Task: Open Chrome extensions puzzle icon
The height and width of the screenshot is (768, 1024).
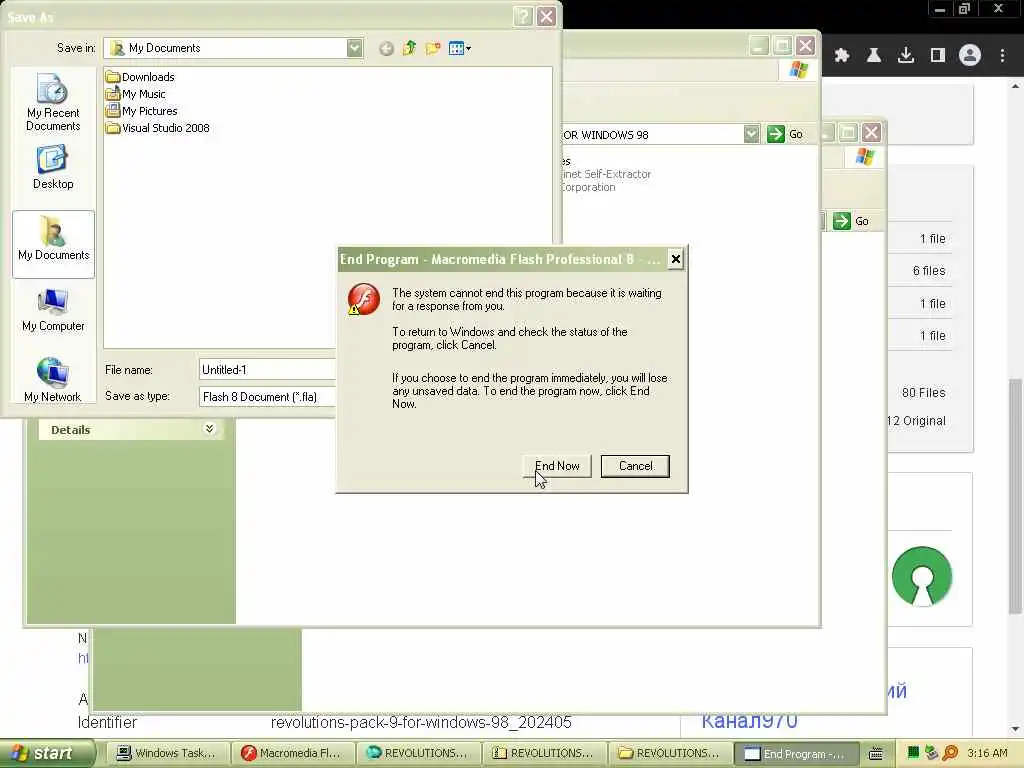Action: (x=842, y=56)
